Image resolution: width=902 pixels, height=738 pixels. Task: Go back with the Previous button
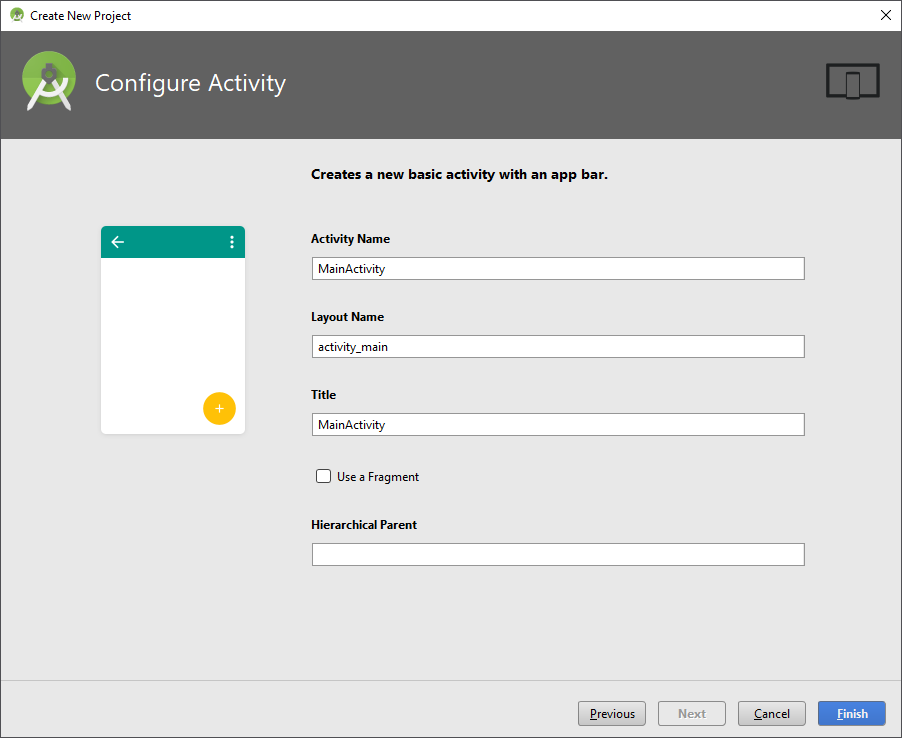[612, 714]
